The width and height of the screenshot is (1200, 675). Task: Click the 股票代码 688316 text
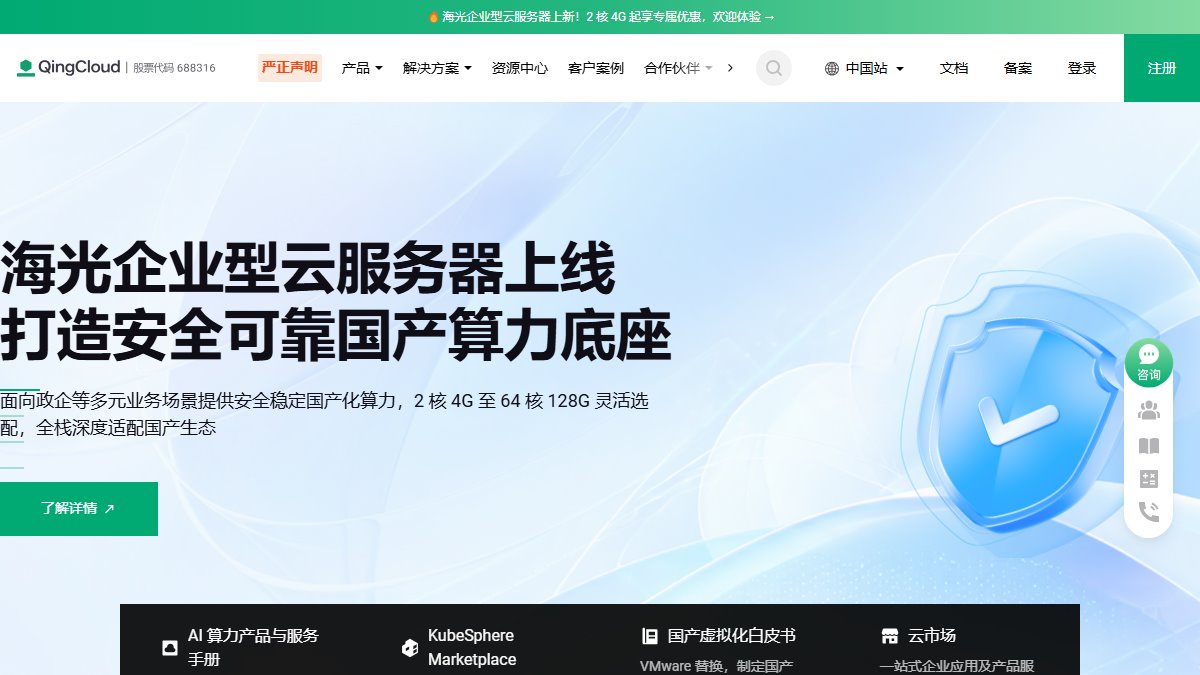pos(175,68)
